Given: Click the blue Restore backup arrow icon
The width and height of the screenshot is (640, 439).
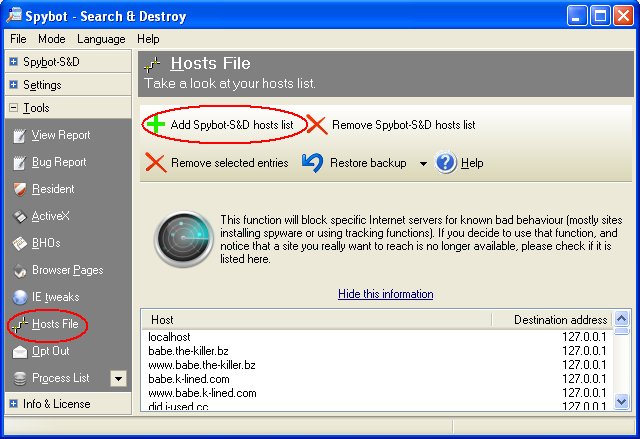Looking at the screenshot, I should (313, 163).
